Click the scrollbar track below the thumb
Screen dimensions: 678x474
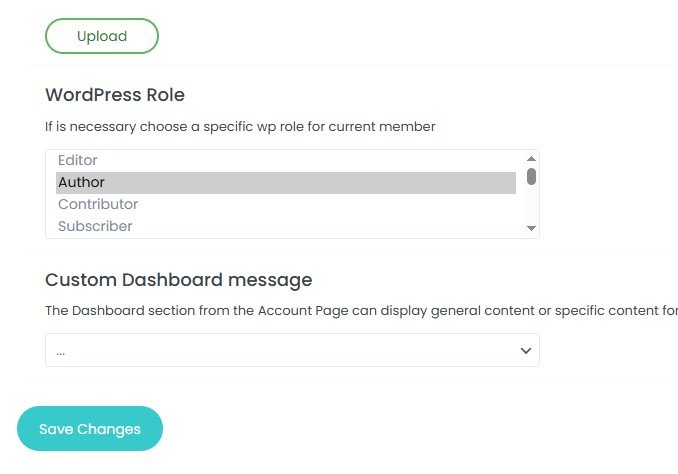[532, 206]
